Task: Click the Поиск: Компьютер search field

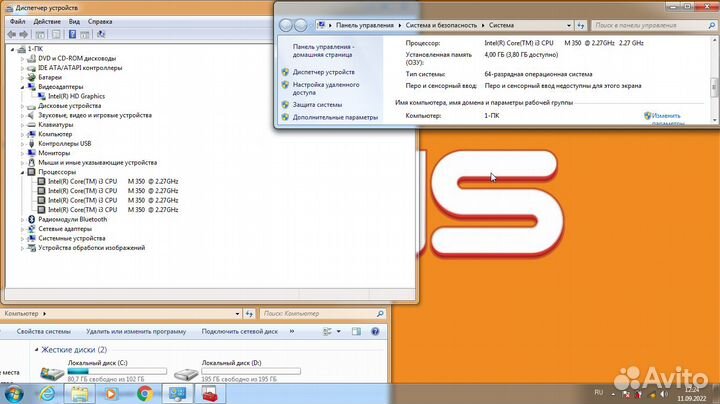Action: click(322, 314)
